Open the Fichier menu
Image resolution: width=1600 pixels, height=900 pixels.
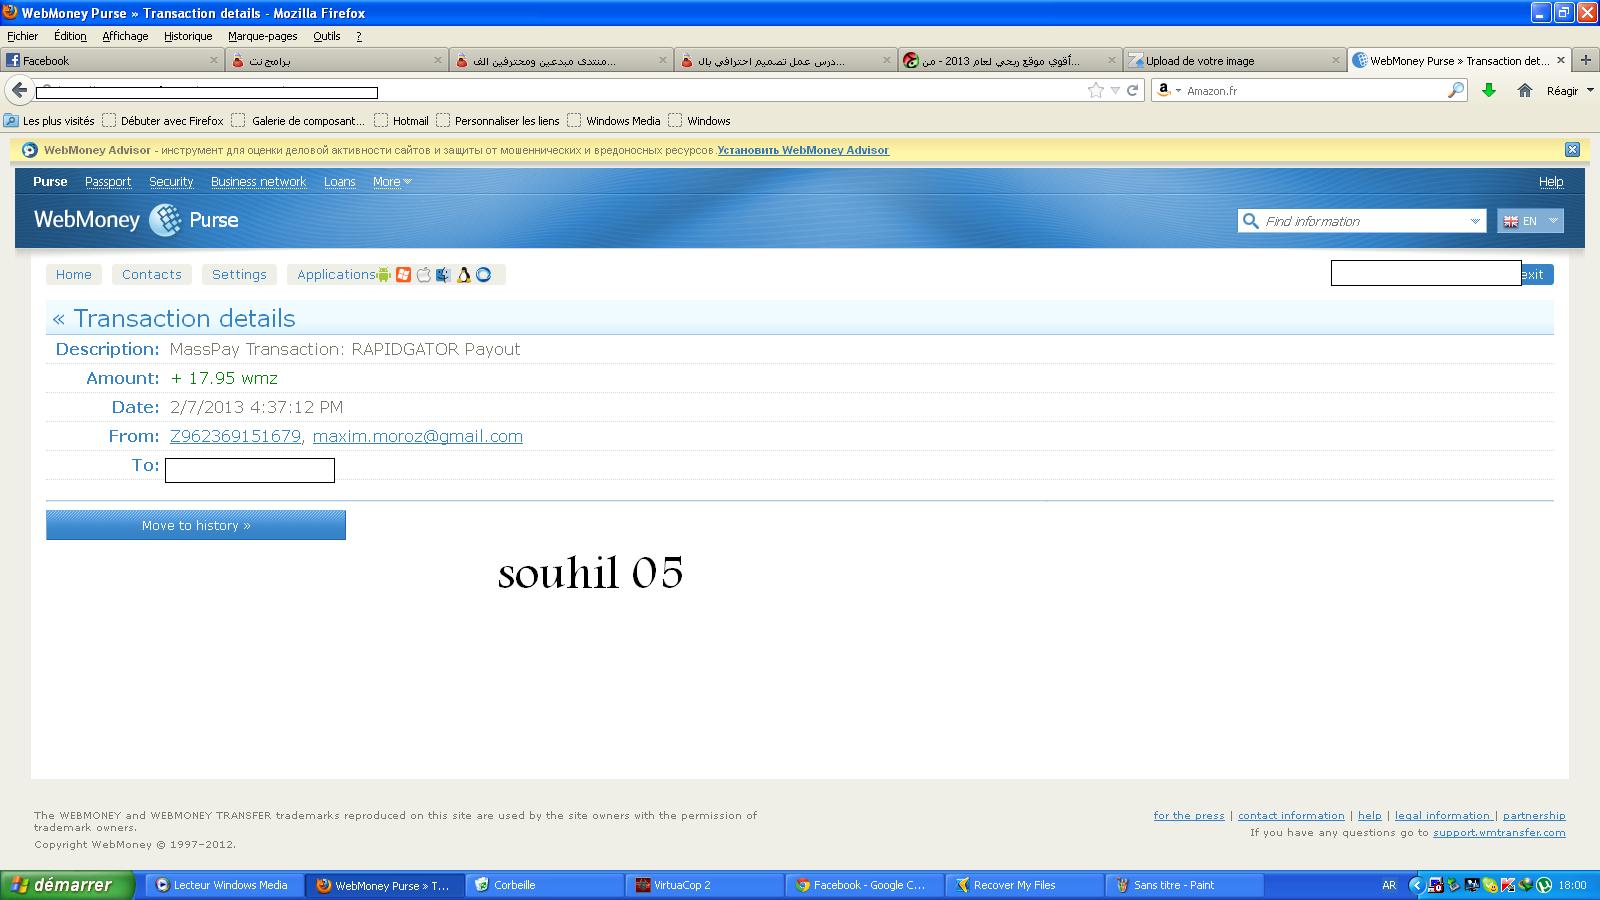22,36
